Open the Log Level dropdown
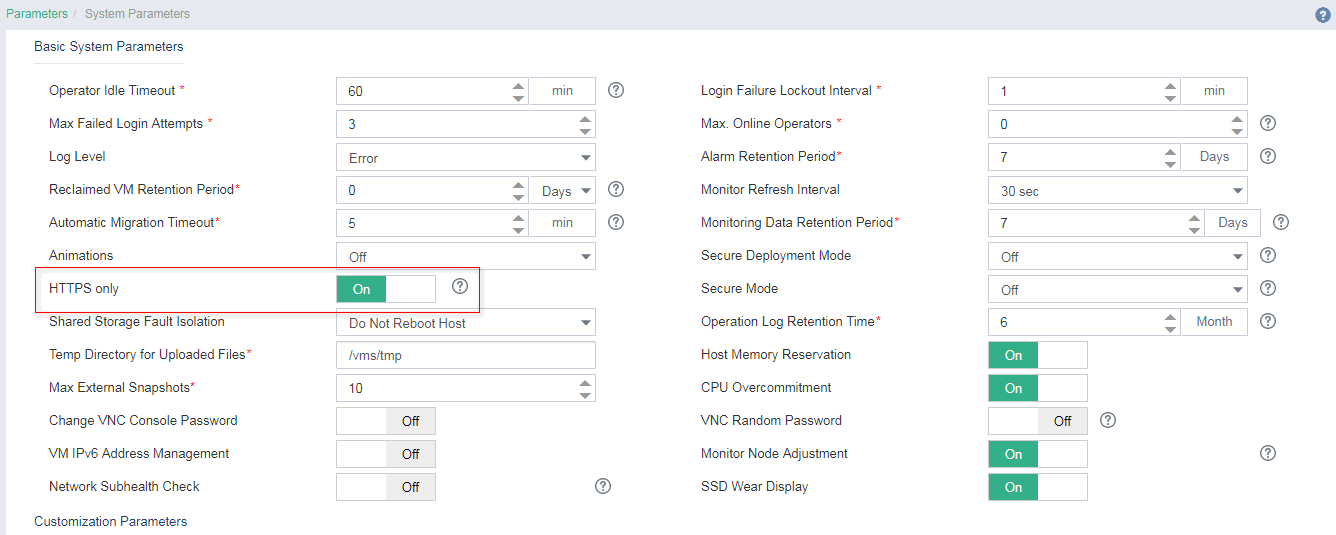 [x=466, y=157]
